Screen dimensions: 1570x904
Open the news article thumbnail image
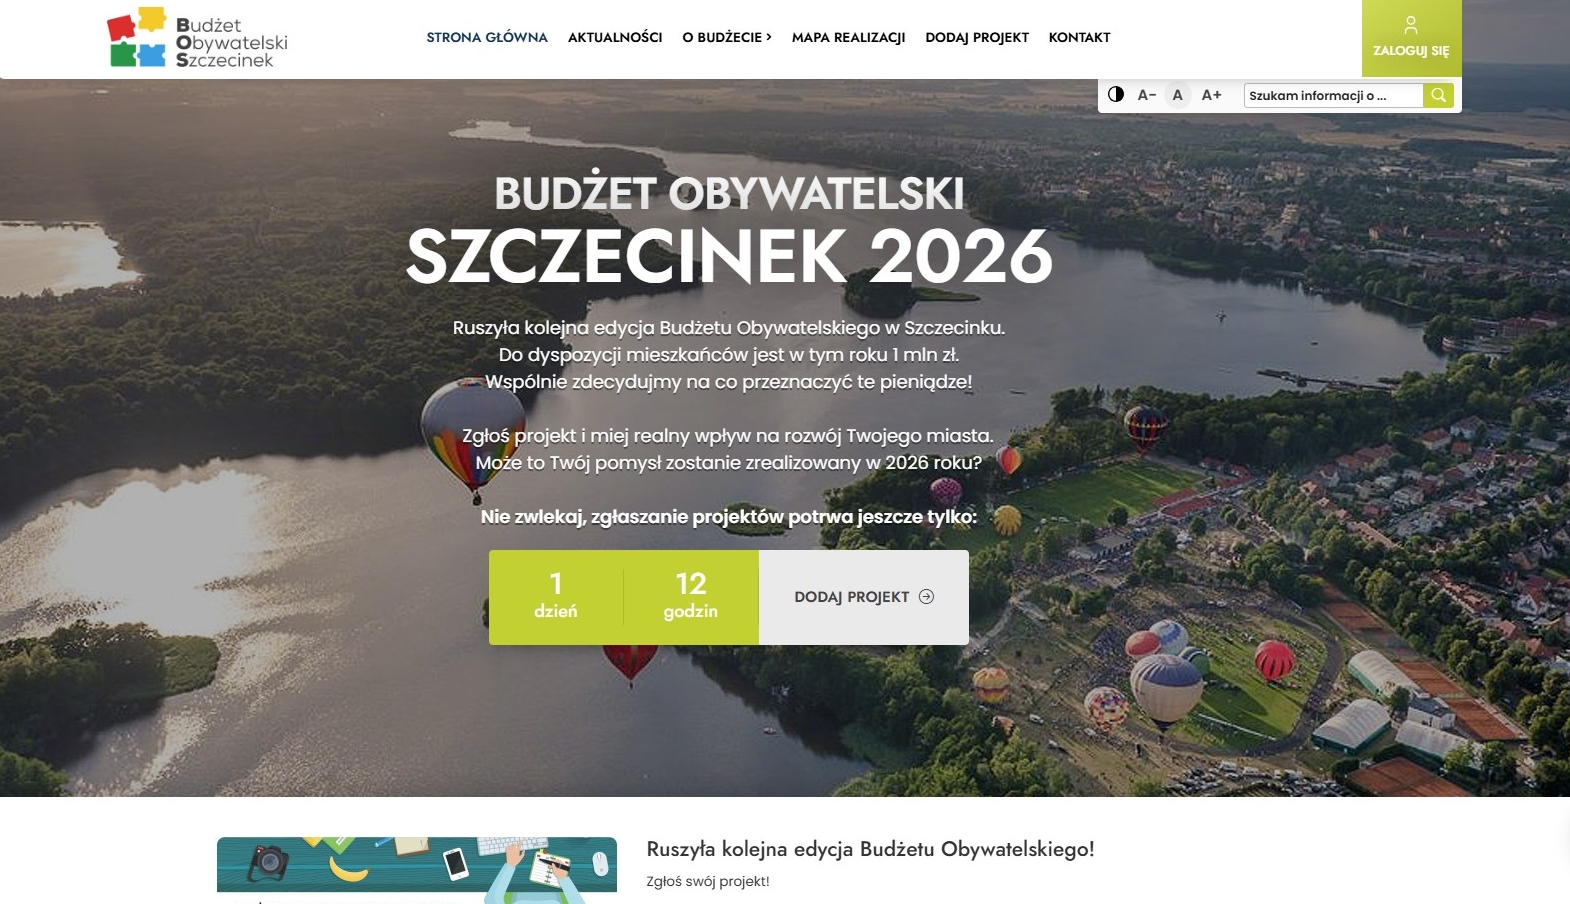tap(417, 870)
